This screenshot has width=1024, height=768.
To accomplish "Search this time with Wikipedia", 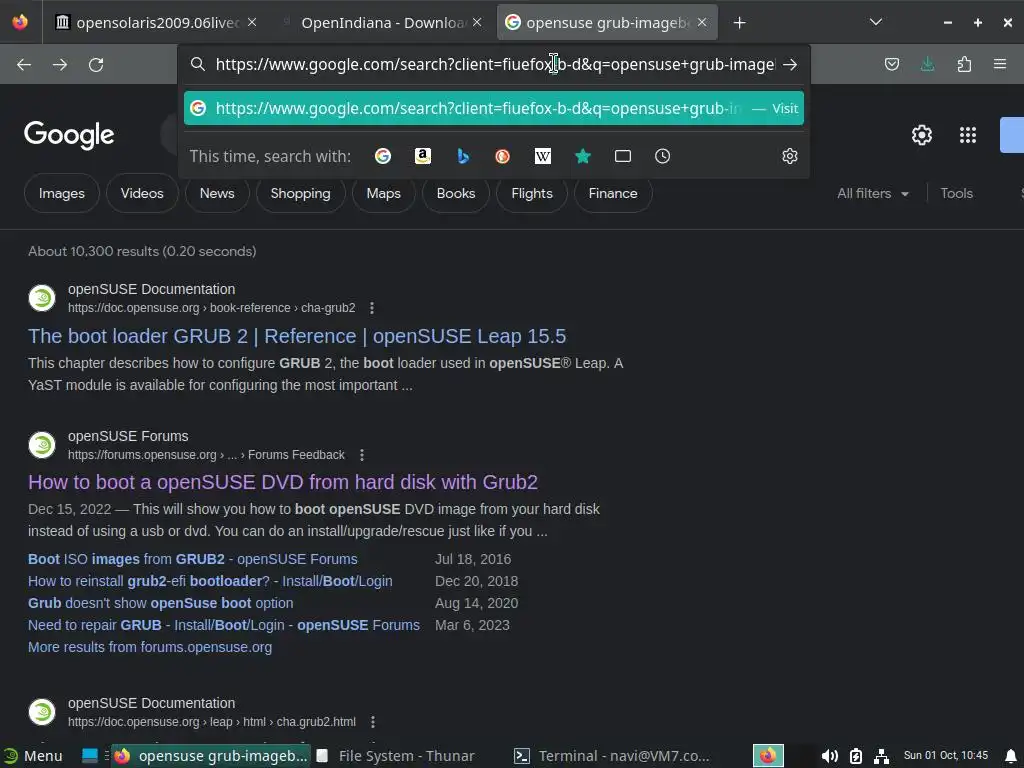I will [x=543, y=156].
